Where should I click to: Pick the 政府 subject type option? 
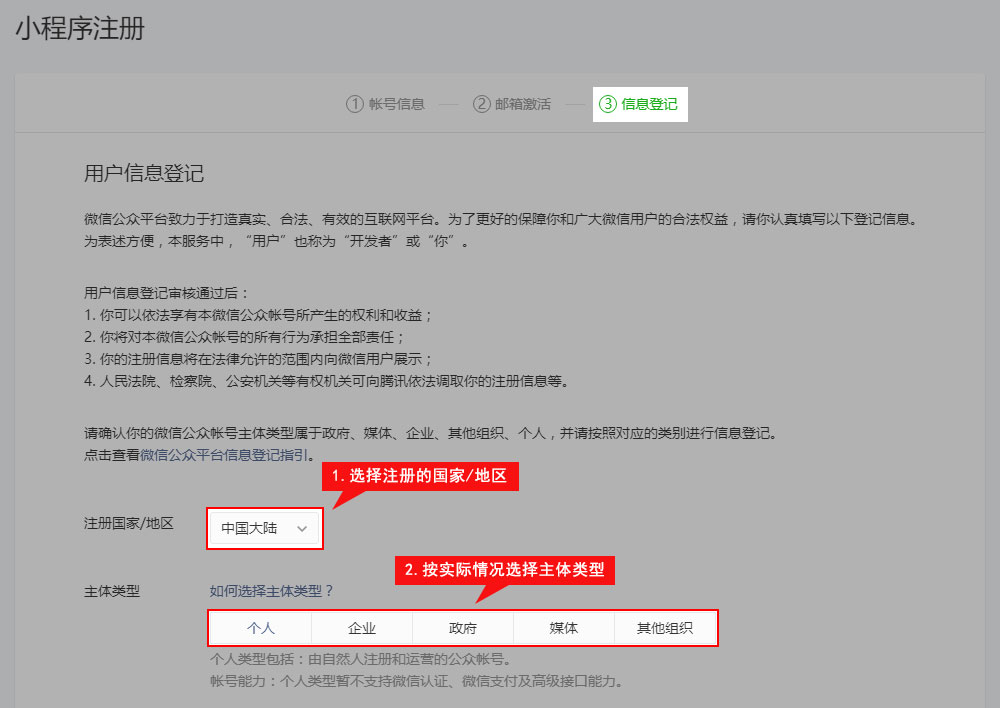coord(463,628)
